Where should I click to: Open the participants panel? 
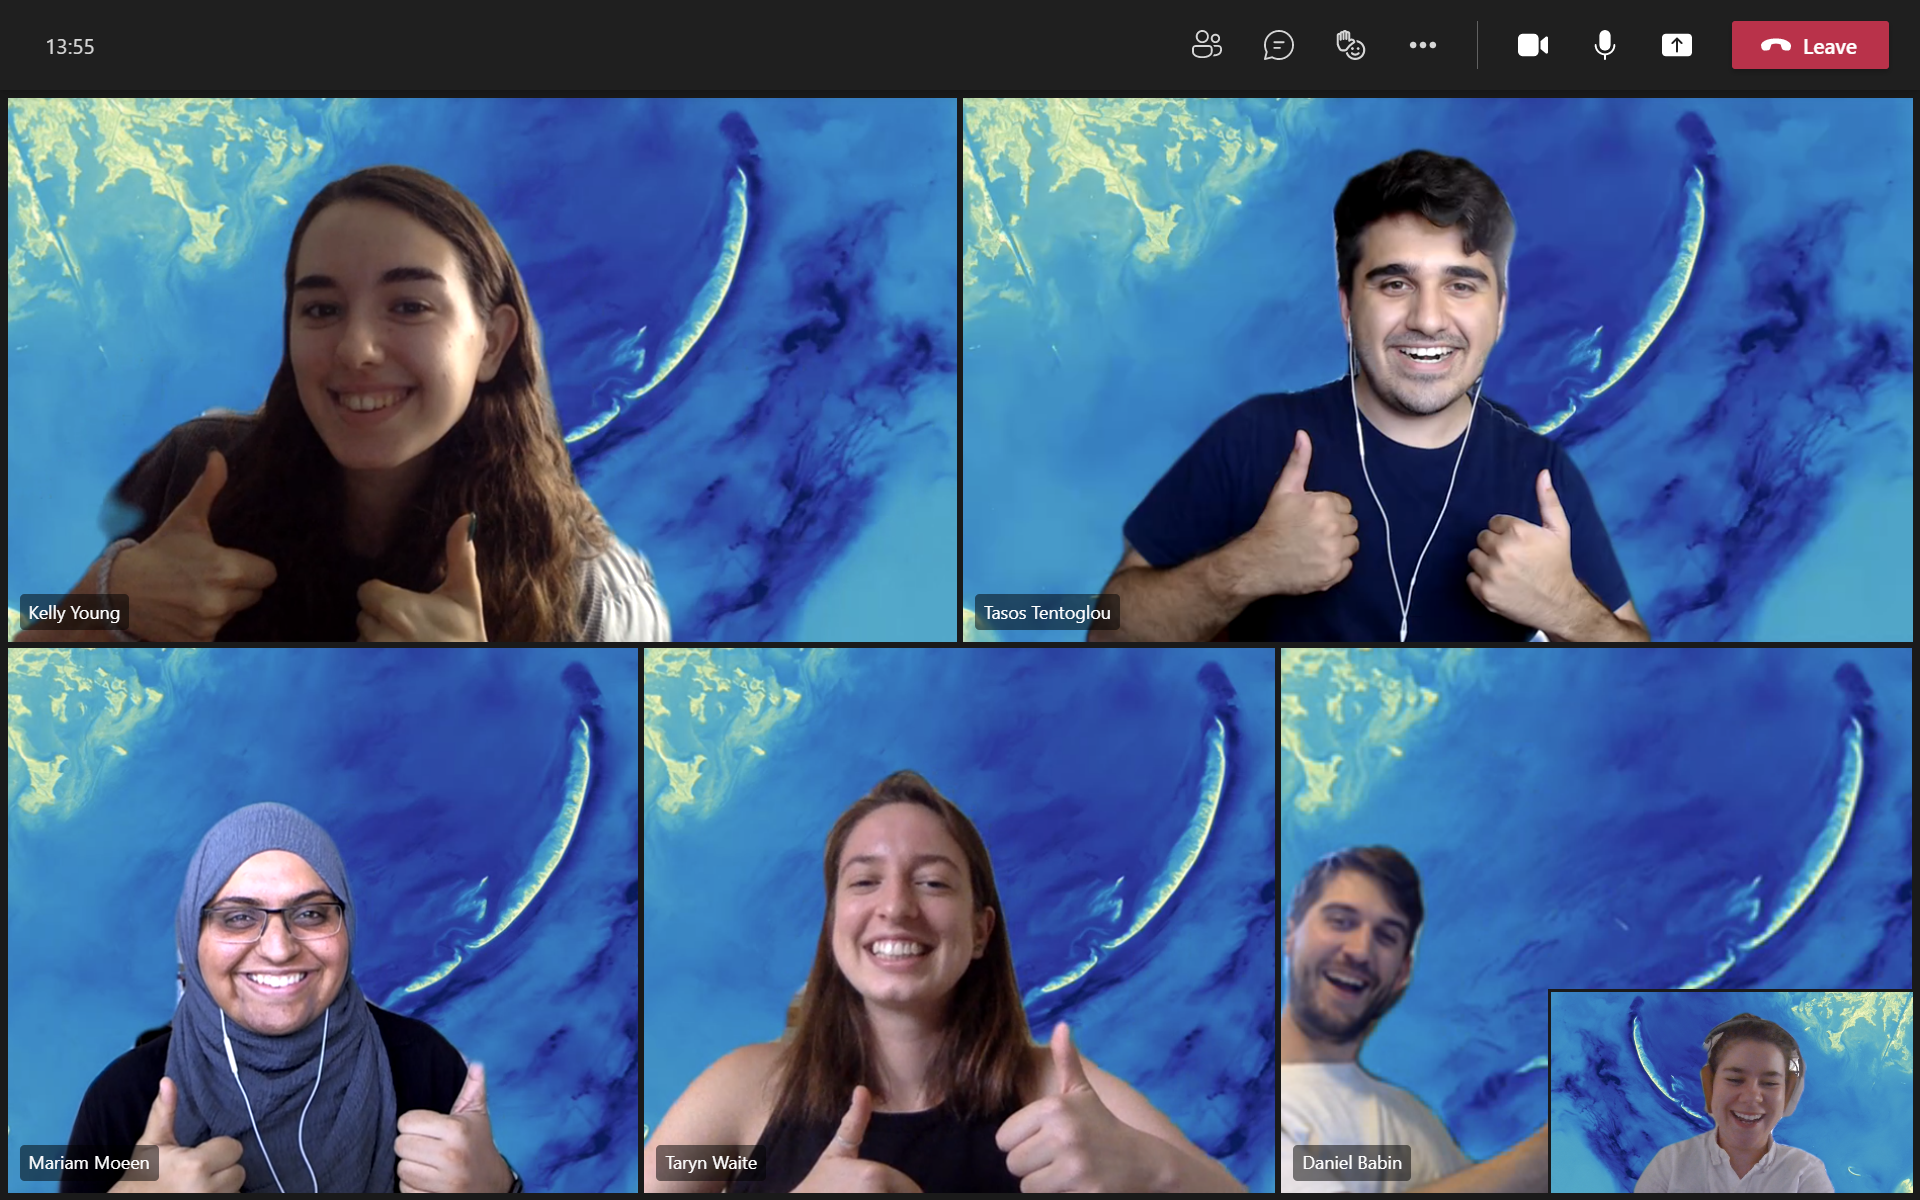[x=1206, y=45]
